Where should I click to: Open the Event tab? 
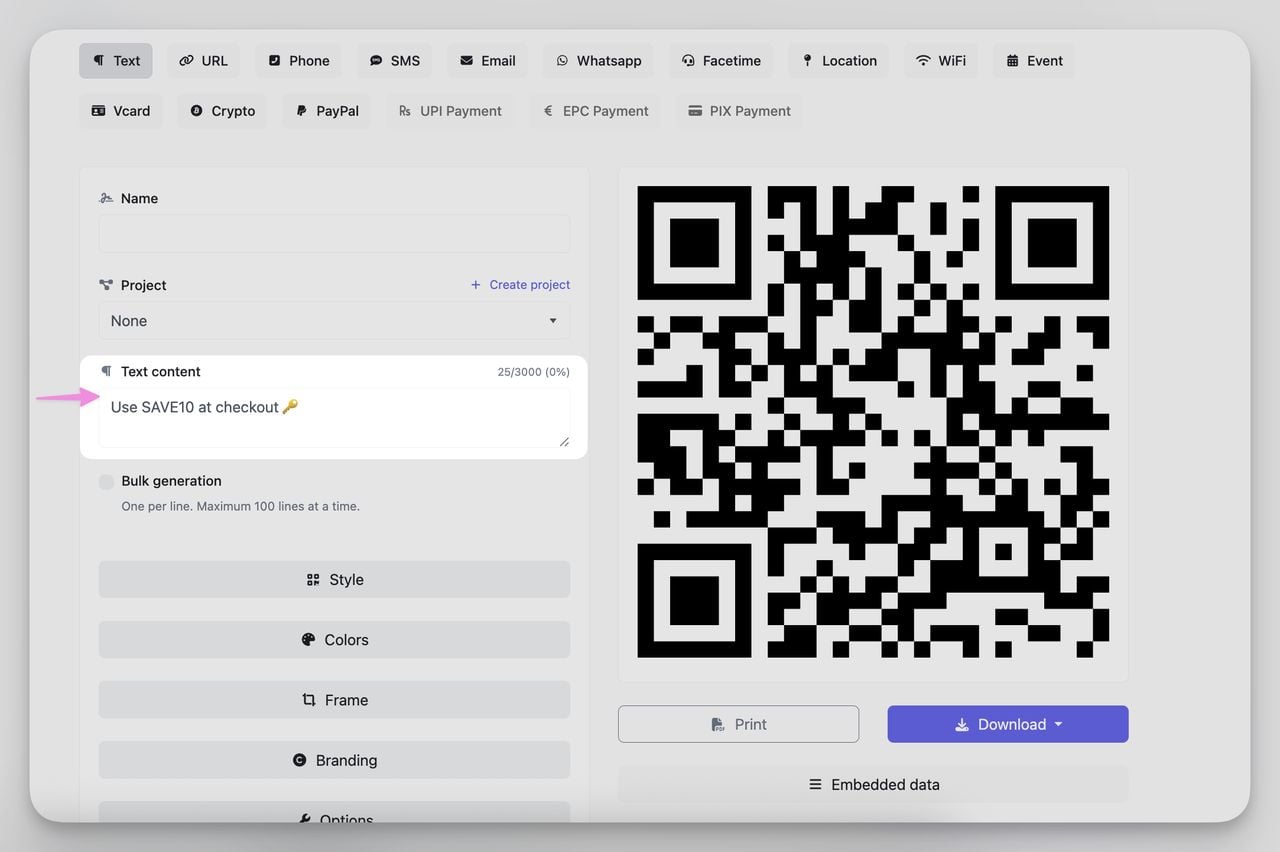pyautogui.click(x=1034, y=61)
